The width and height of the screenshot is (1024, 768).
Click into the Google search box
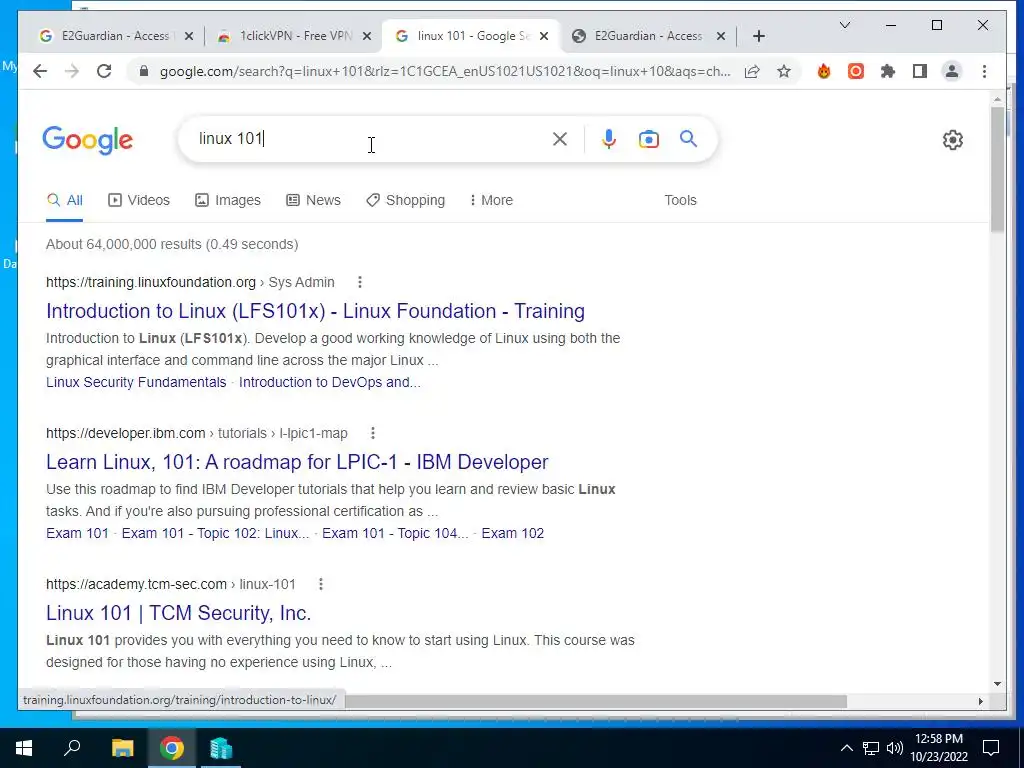click(372, 139)
